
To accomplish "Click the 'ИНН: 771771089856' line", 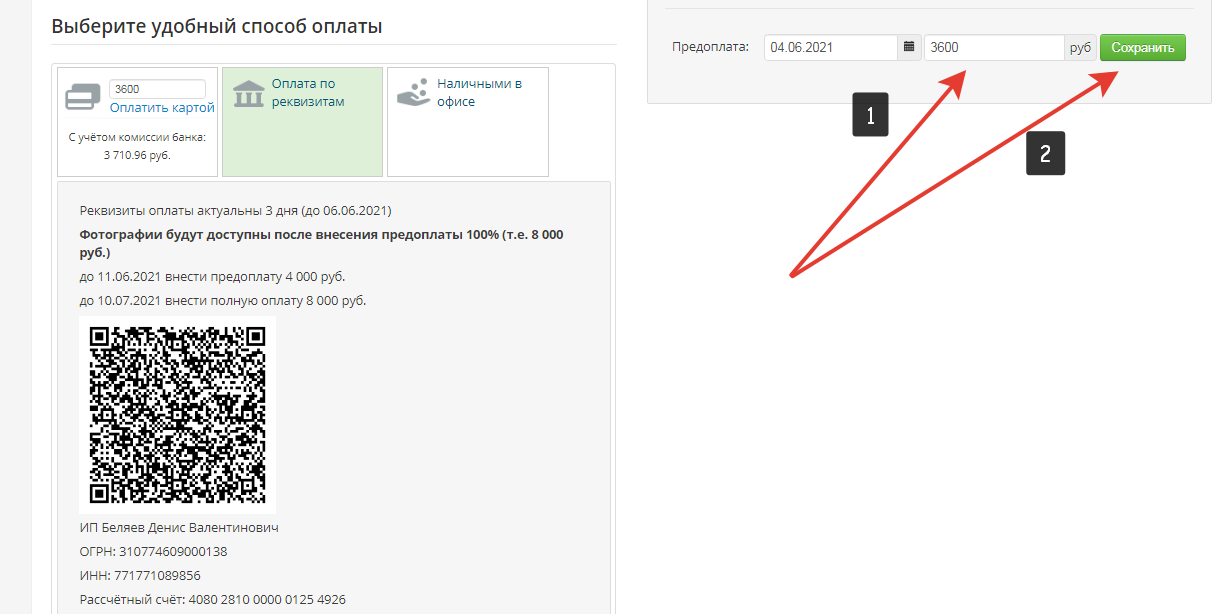I will click(x=140, y=575).
